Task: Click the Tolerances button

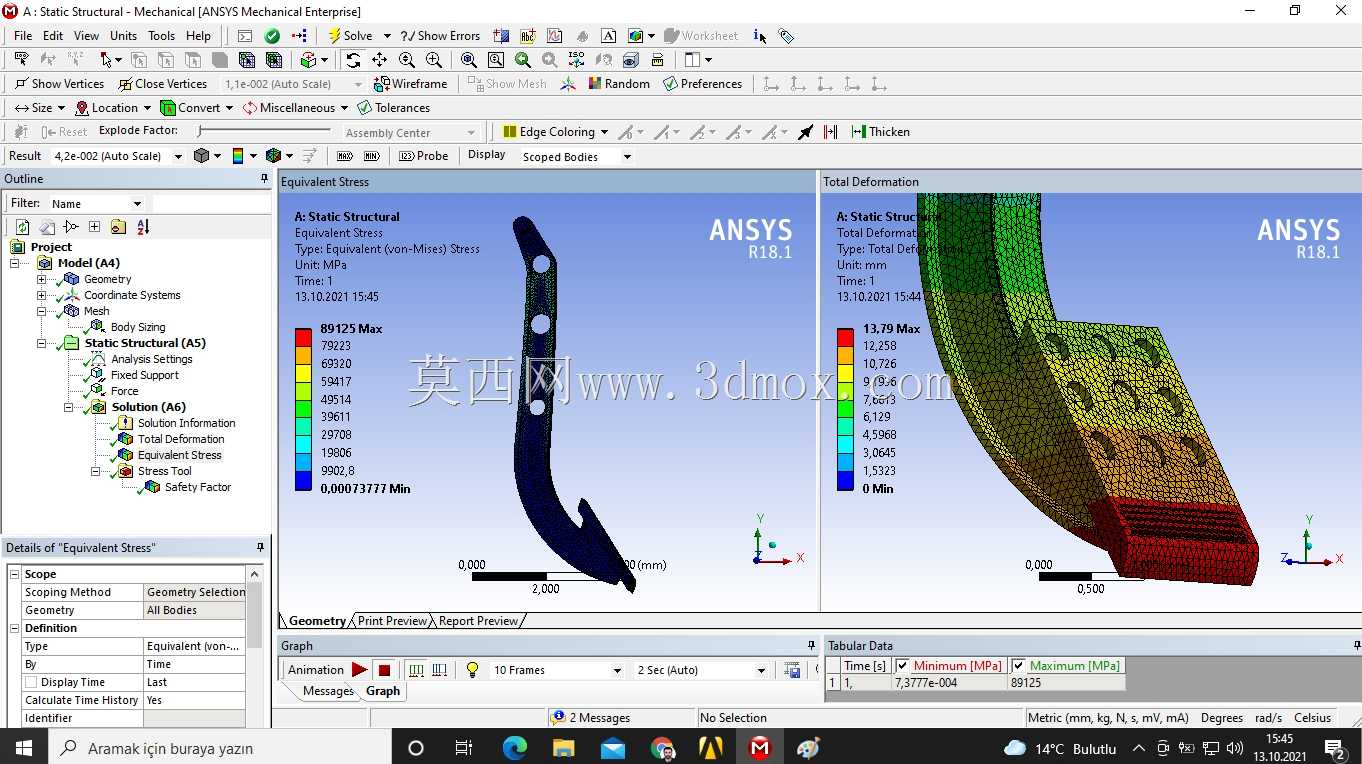Action: coord(393,108)
